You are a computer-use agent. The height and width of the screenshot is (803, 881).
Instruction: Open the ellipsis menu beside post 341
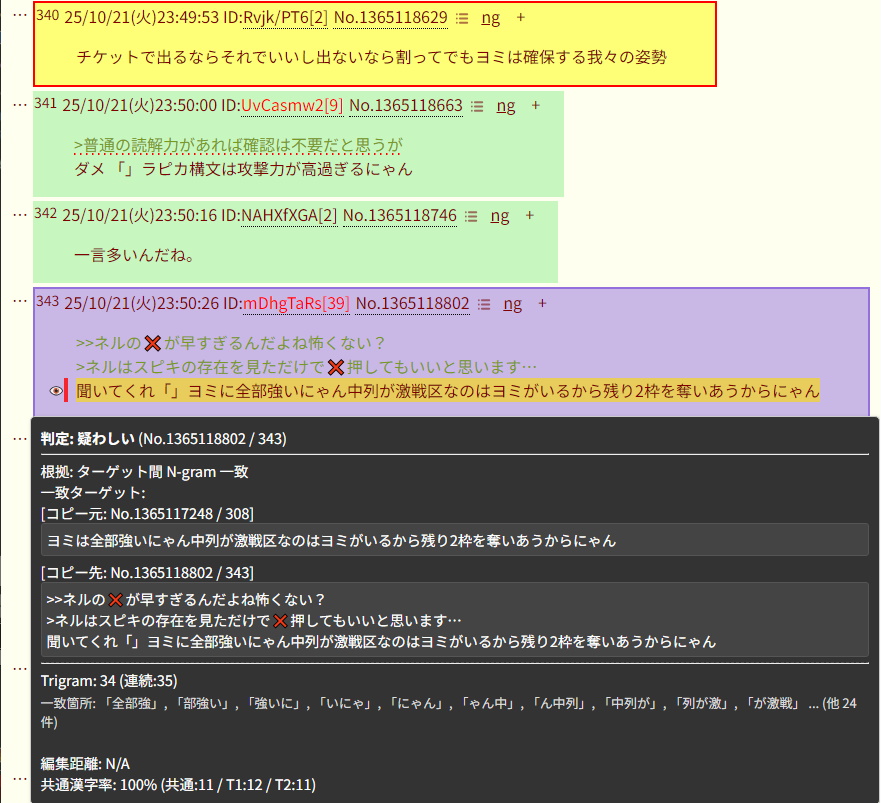point(19,103)
